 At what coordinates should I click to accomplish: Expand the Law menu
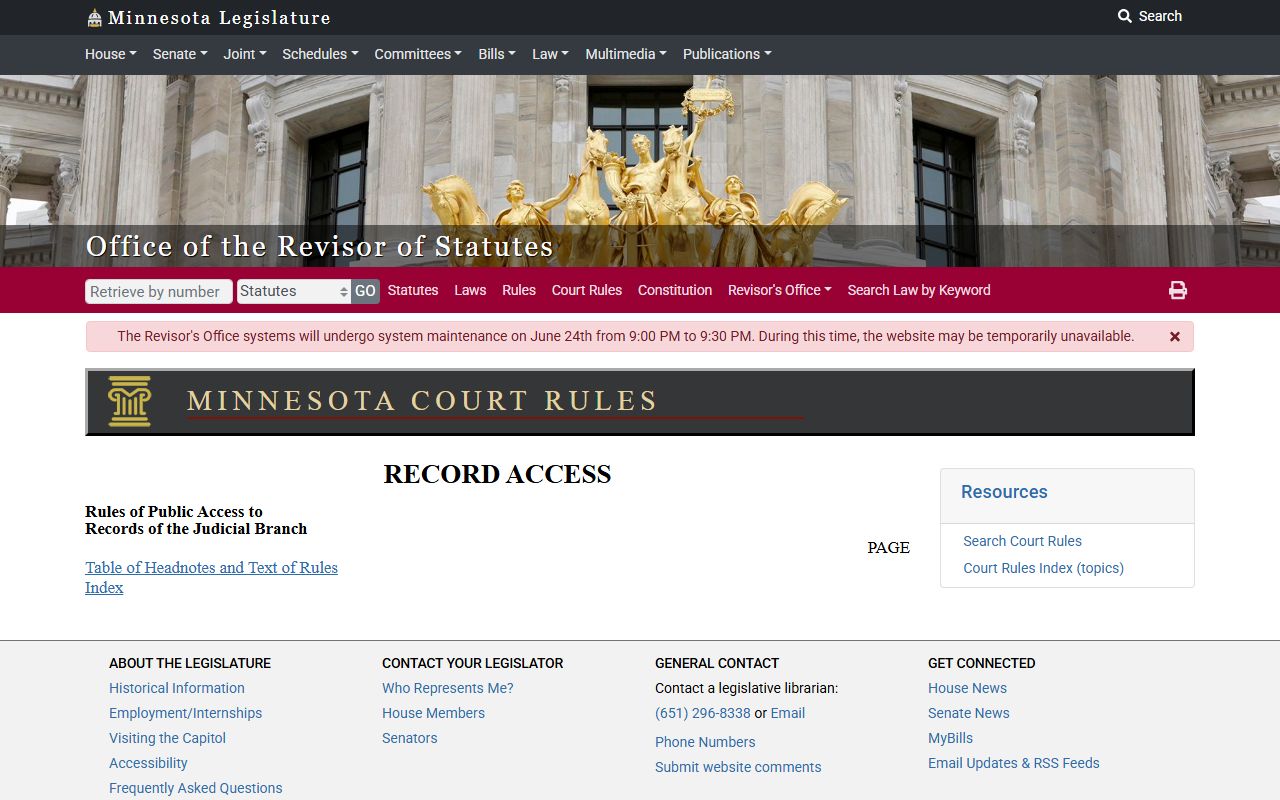pos(550,54)
